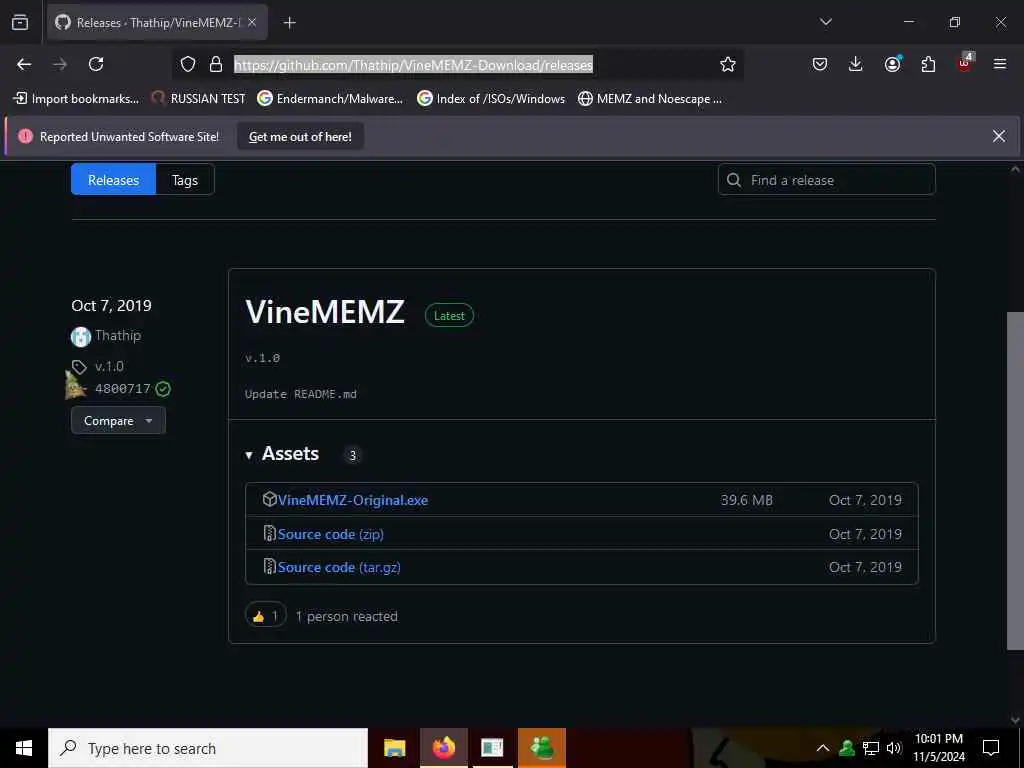Screen dimensions: 1024x768
Task: Open RUSSIAN TEST bookmark
Action: (198, 99)
